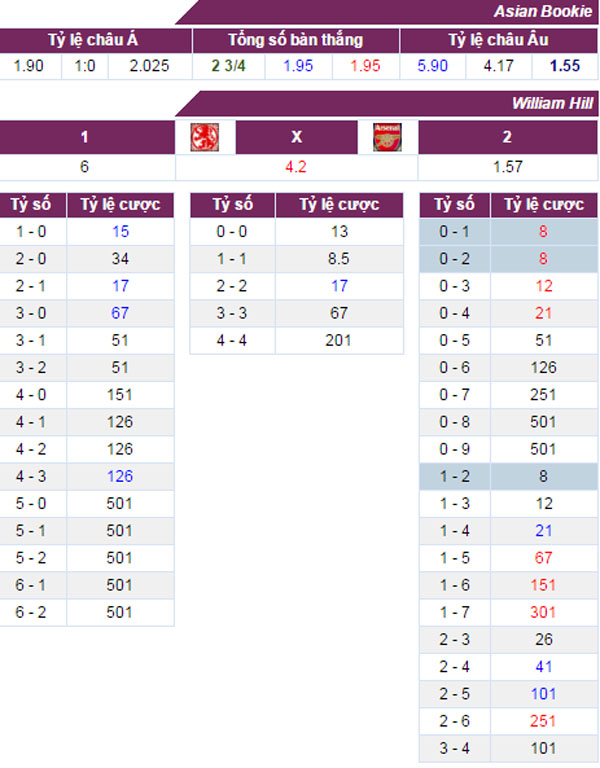
Task: Choose the highlighted 0 - 1 odds 8
Action: tap(543, 232)
